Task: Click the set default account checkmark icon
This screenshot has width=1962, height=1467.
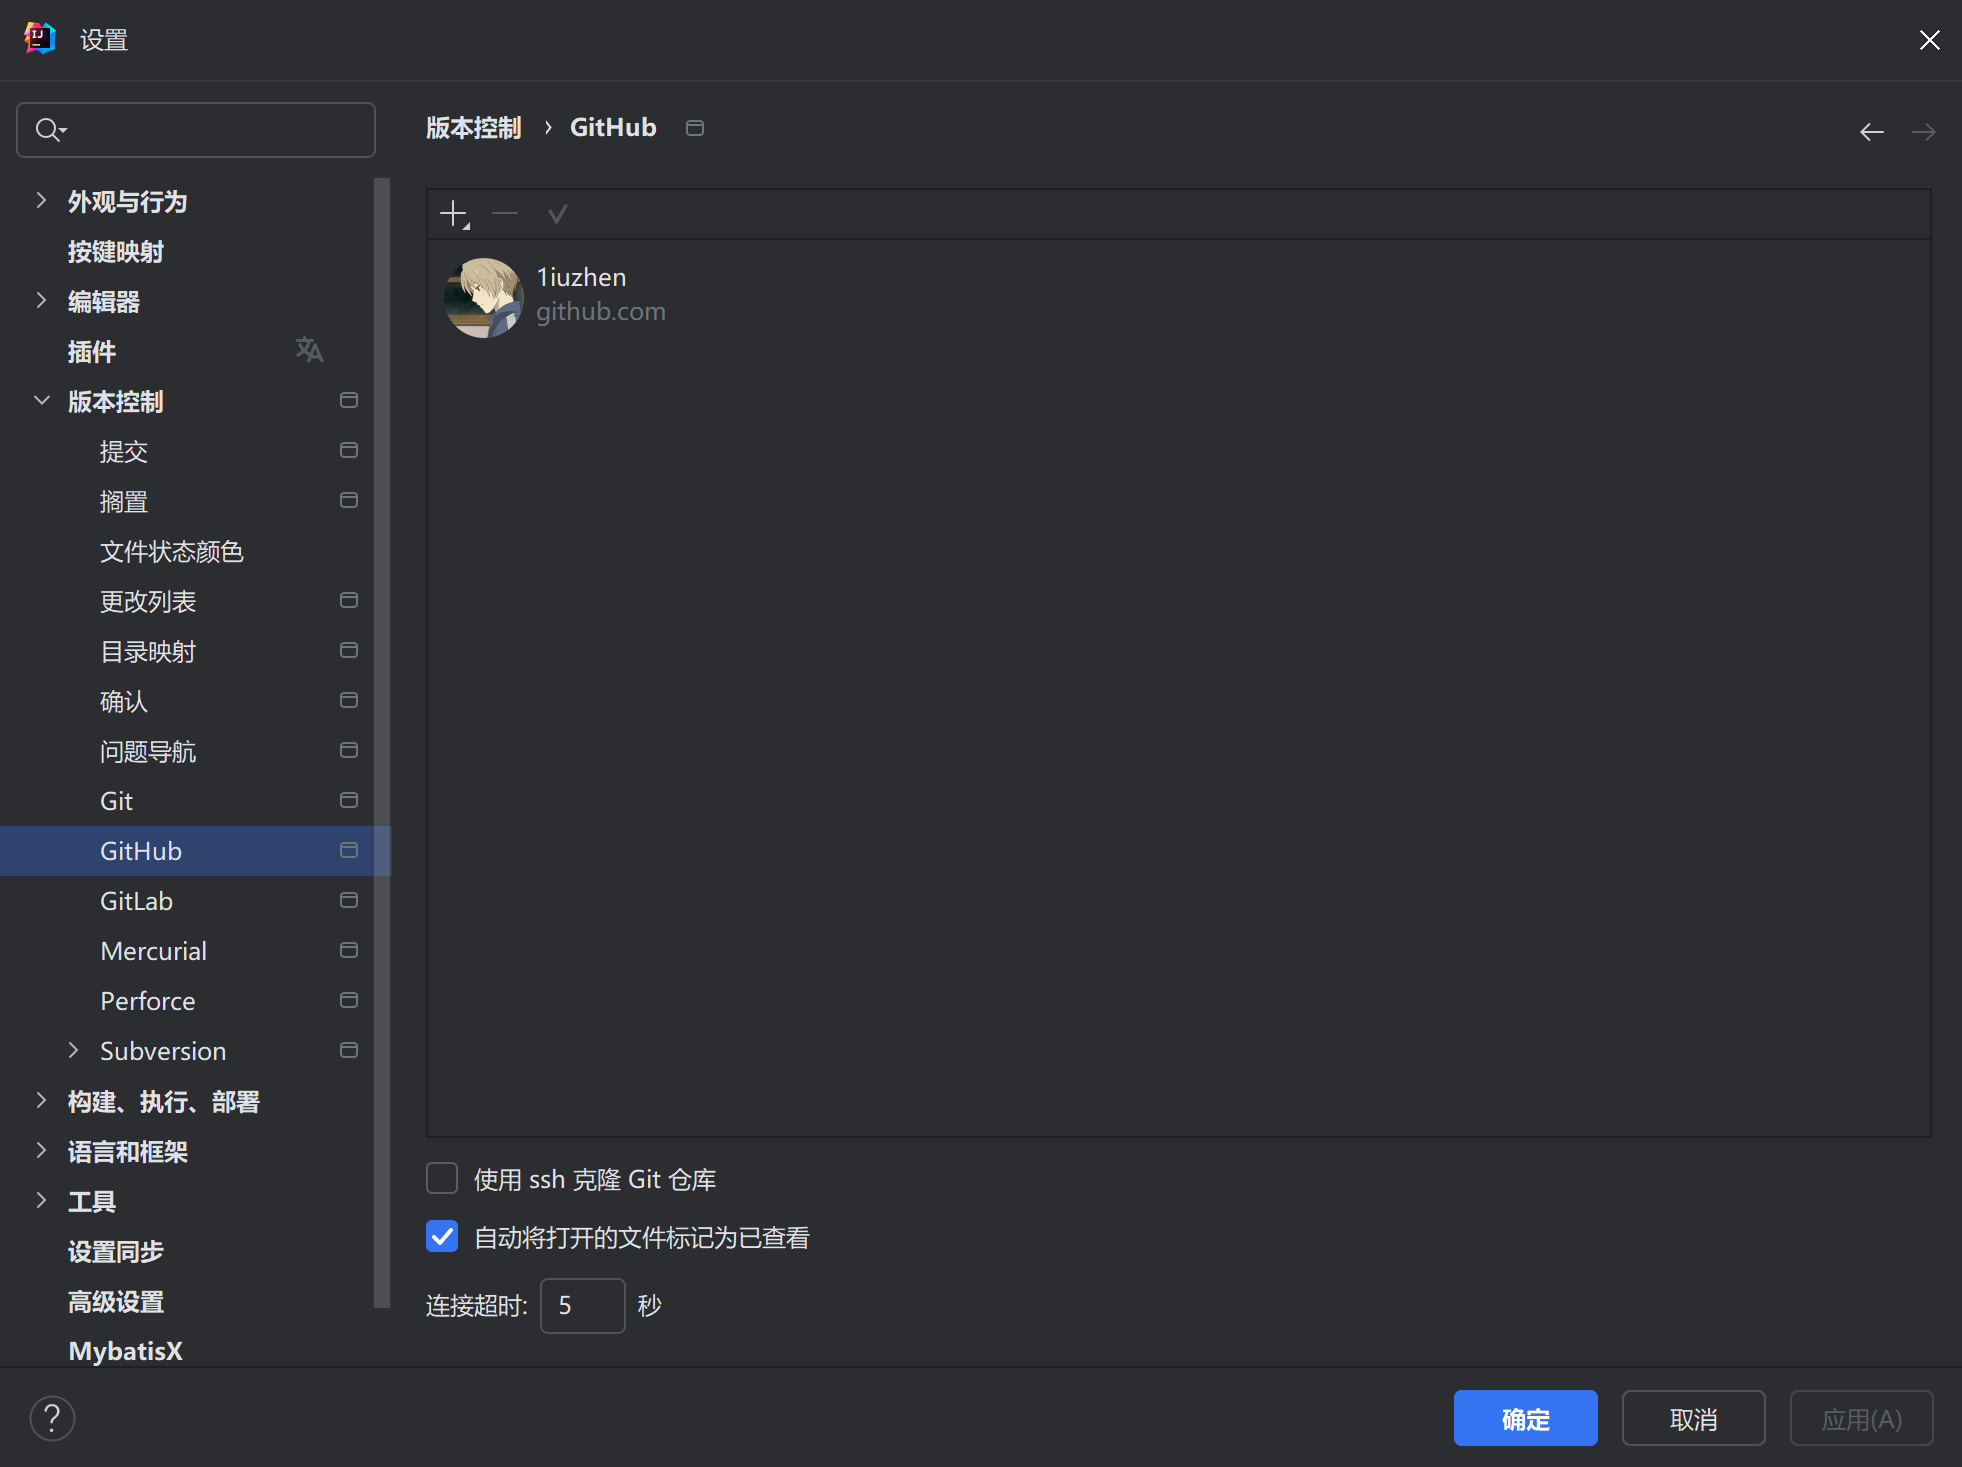Action: (557, 214)
